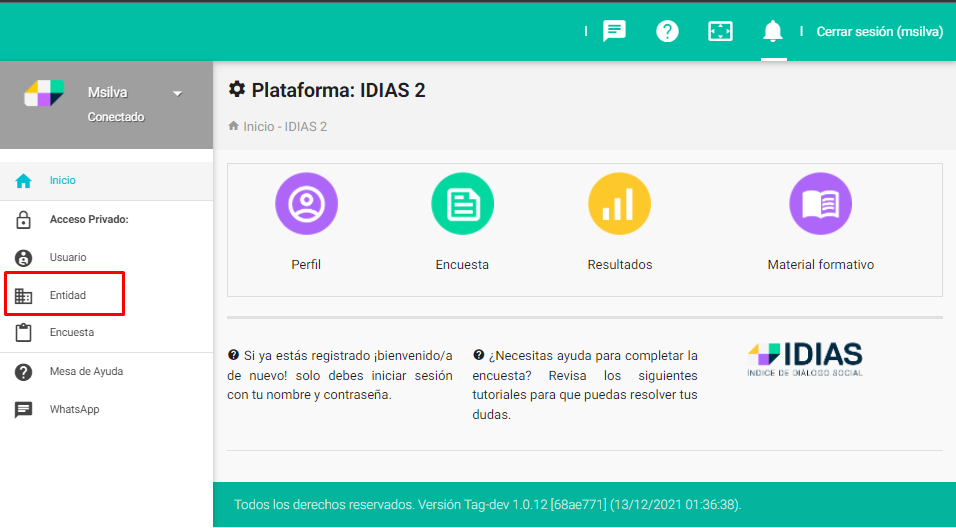956x528 pixels.
Task: Click the IDIAS Índice de Diálogo Social logo
Action: [805, 359]
